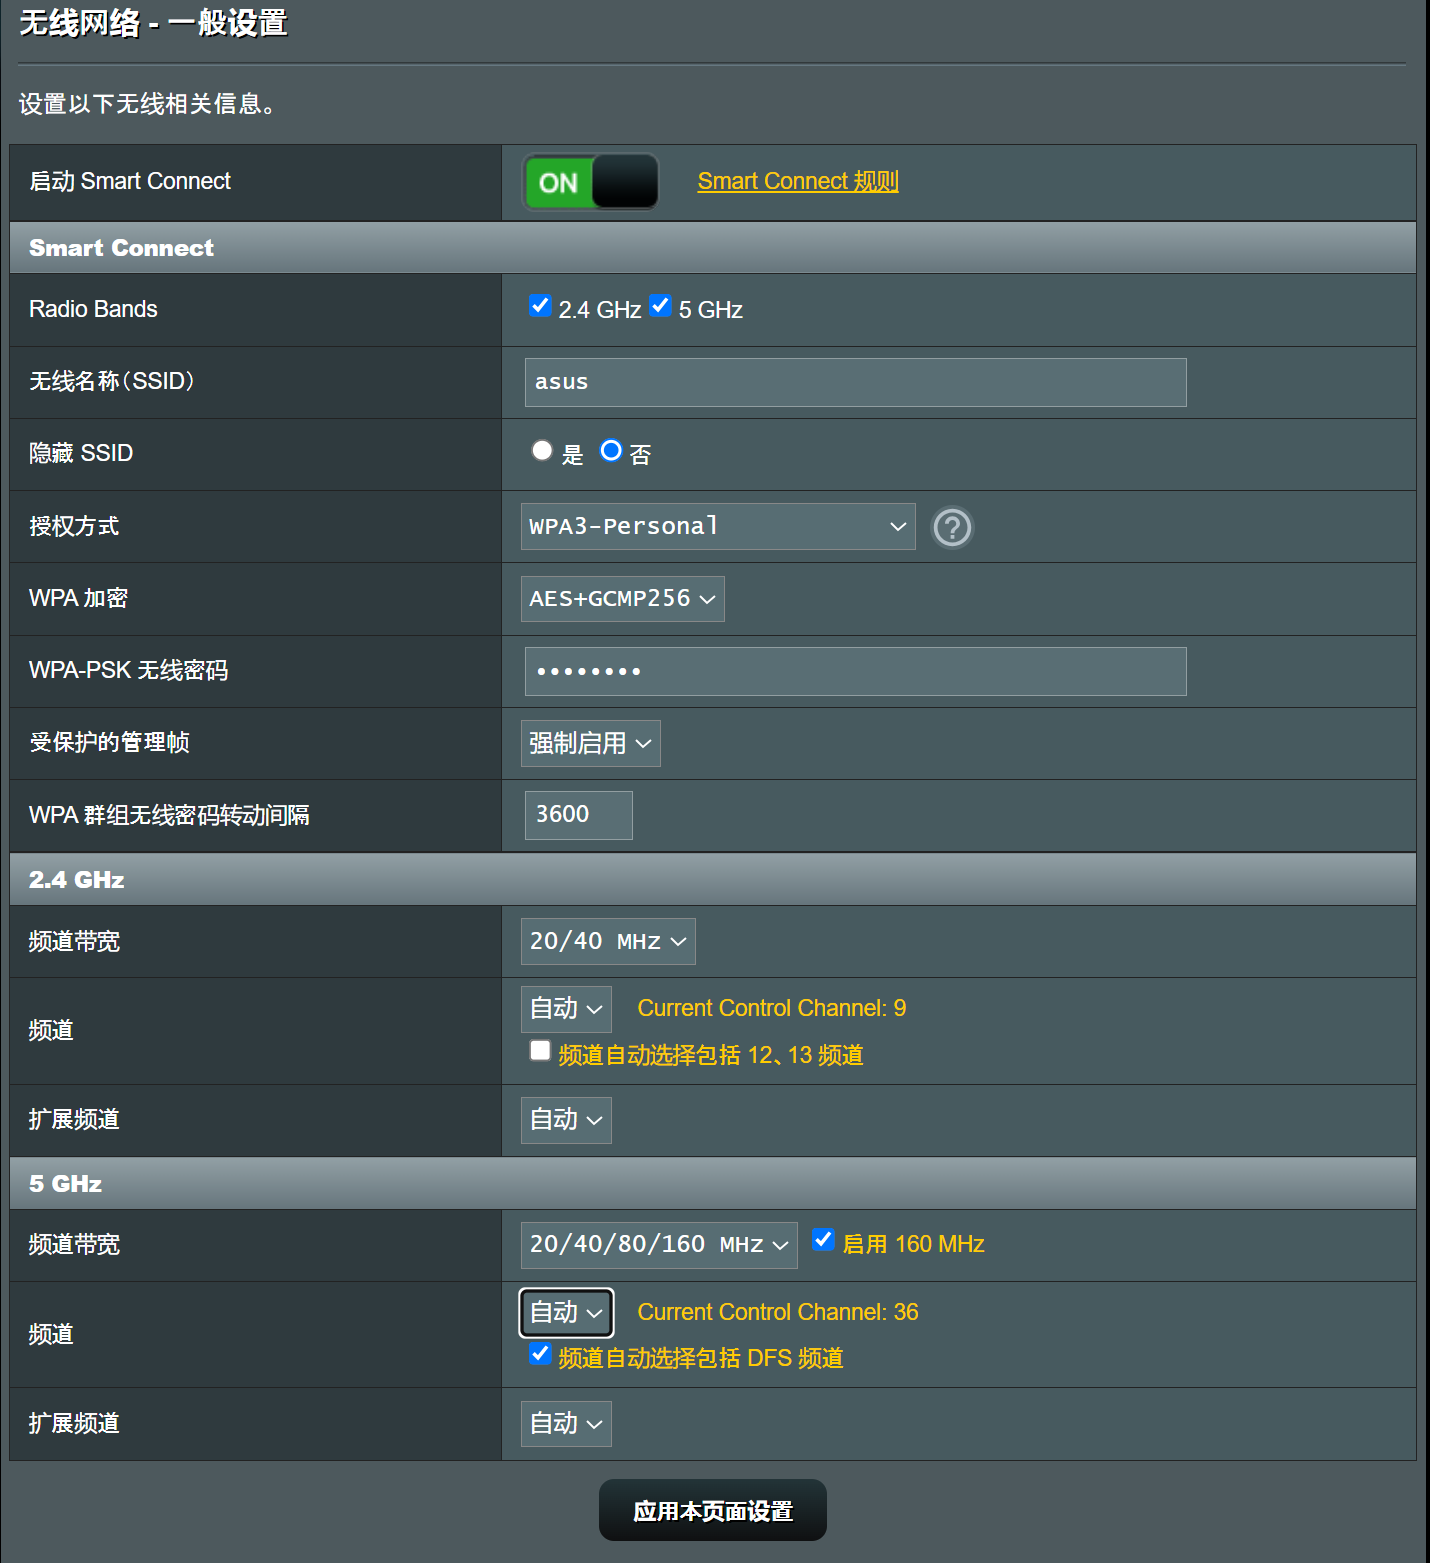Open the WPA3-Personal authentication dropdown
The width and height of the screenshot is (1430, 1563).
[717, 527]
